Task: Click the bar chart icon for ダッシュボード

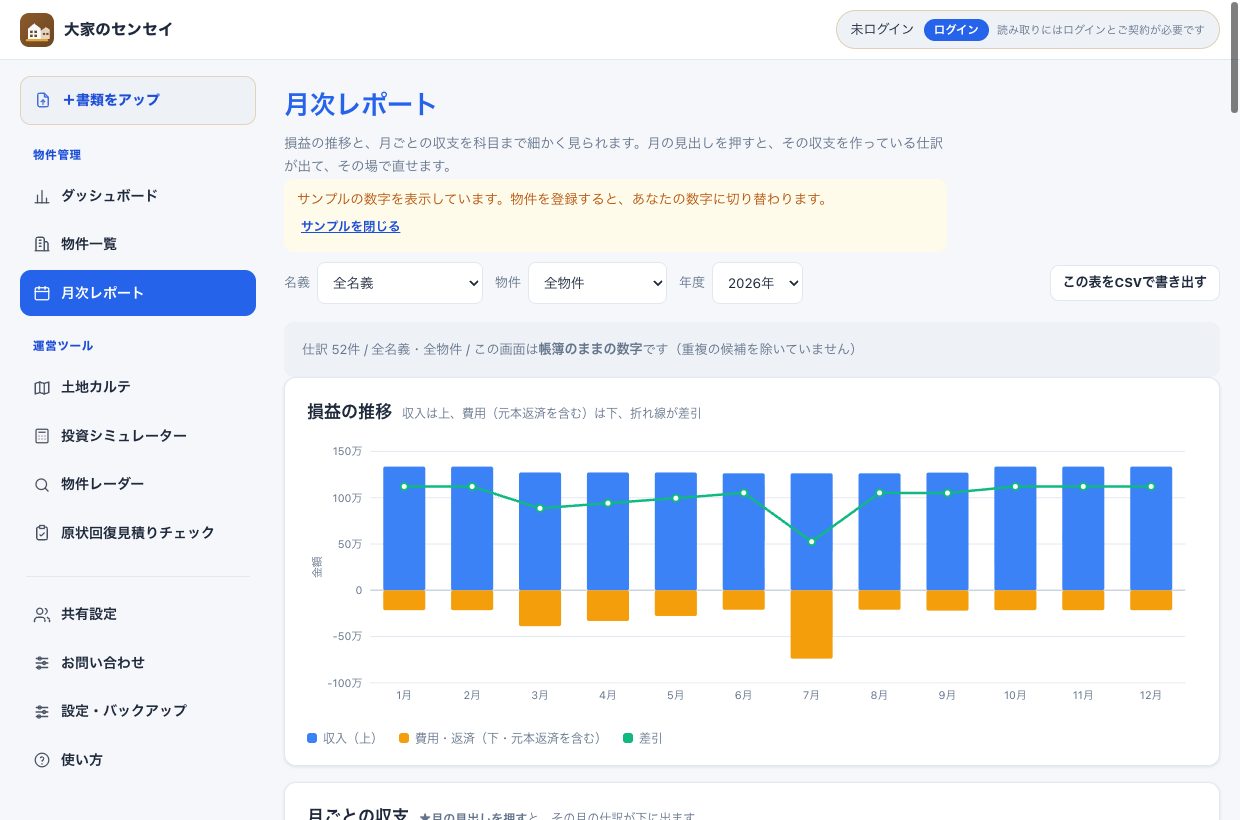Action: (x=42, y=196)
